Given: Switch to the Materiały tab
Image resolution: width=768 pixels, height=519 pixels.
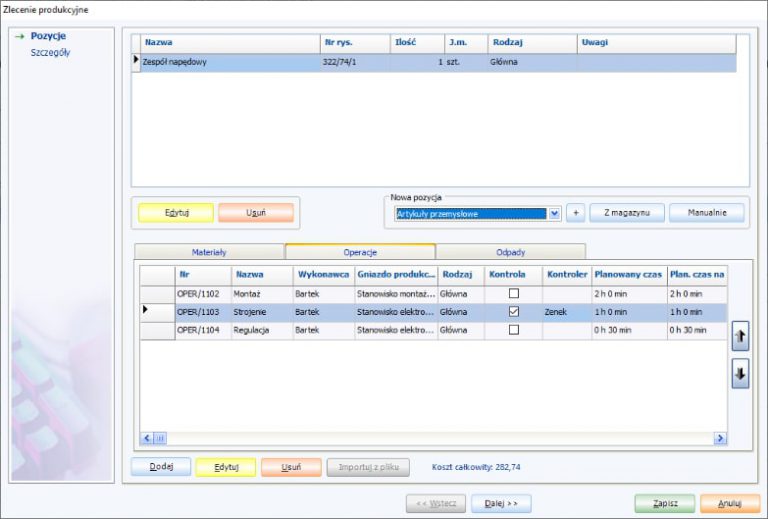Looking at the screenshot, I should coord(209,253).
